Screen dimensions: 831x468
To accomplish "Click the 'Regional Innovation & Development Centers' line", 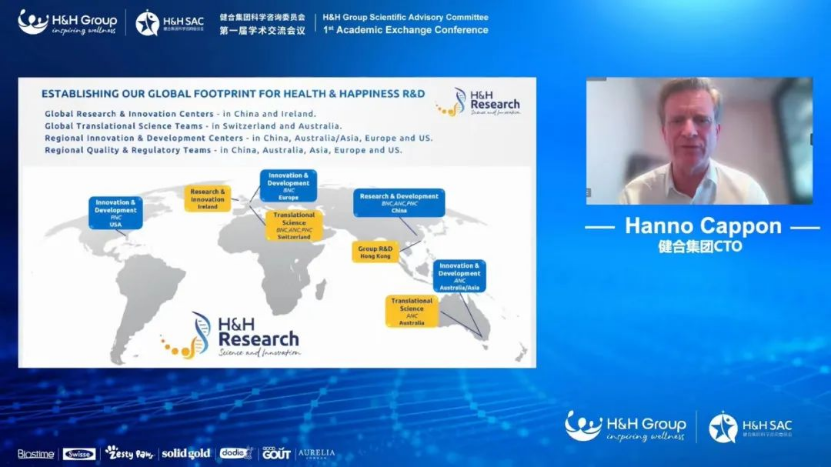I will click(238, 138).
